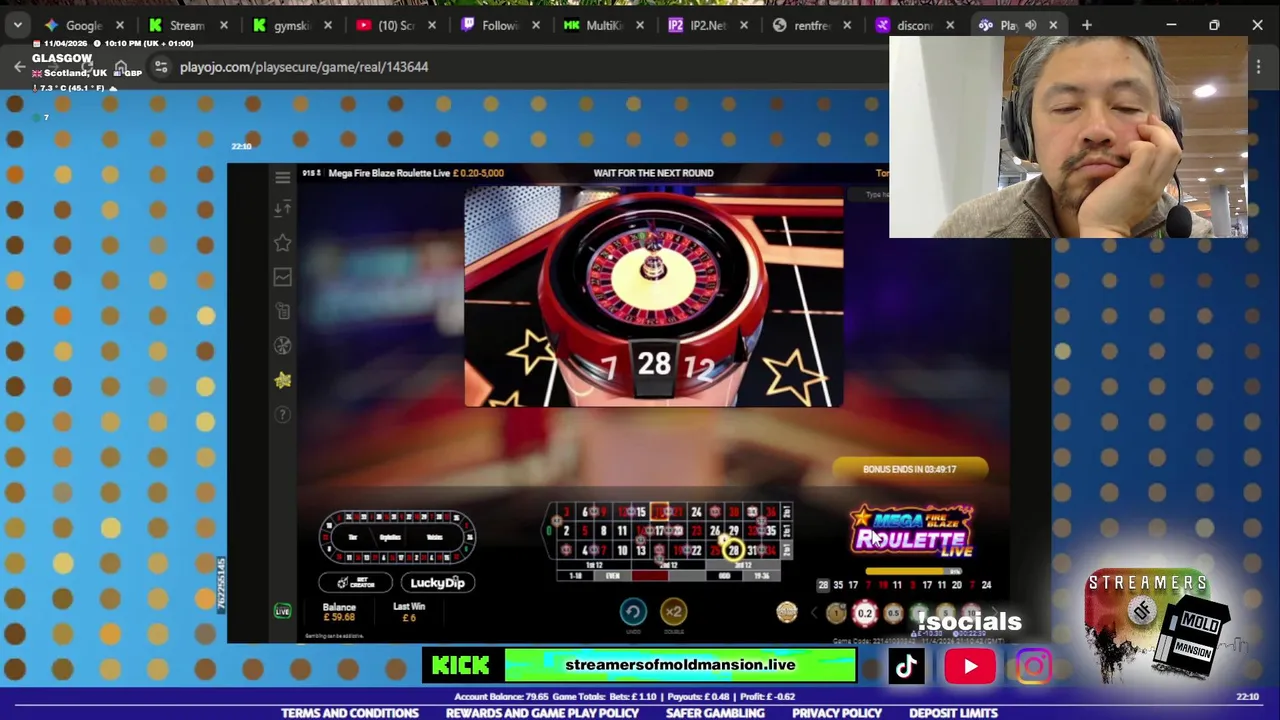Open PRIVACY POLICY link
Screen dimensions: 1280x720
(837, 713)
